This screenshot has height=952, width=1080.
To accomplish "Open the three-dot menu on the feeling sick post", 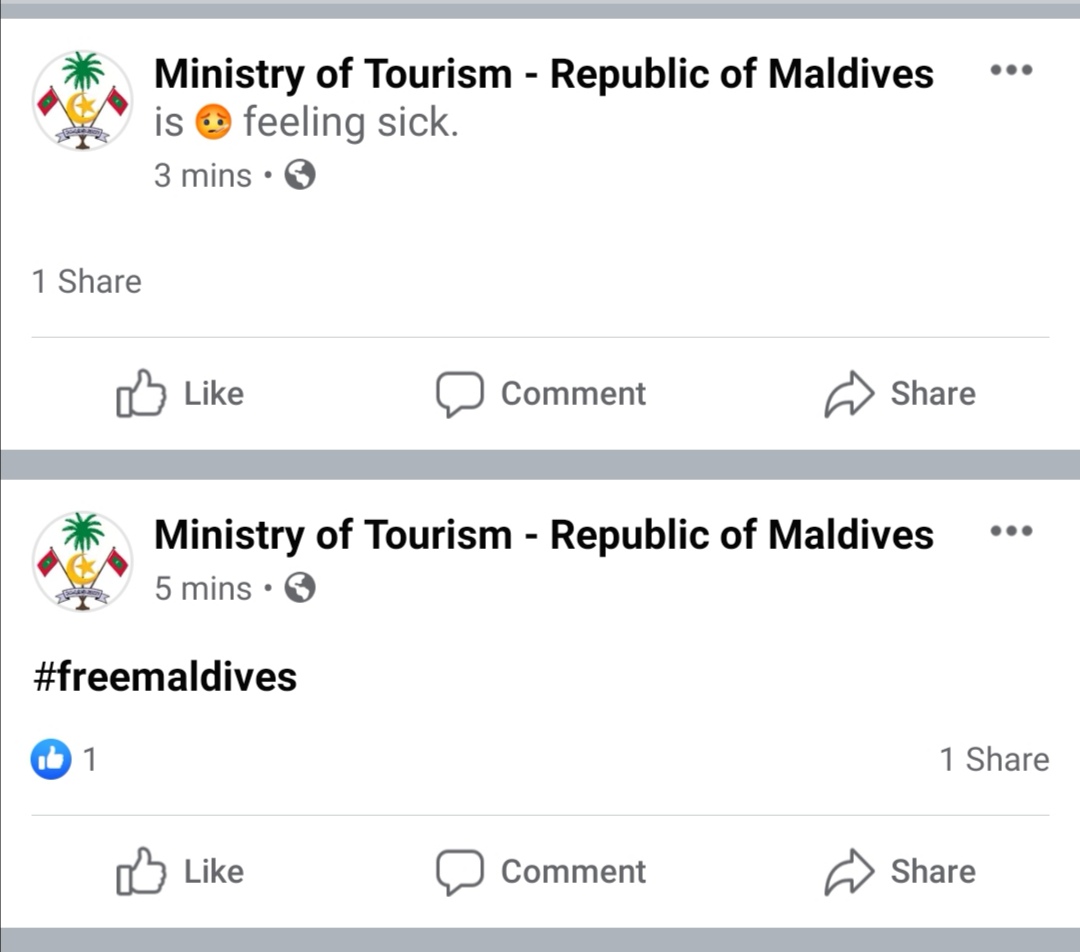I will click(x=1011, y=71).
